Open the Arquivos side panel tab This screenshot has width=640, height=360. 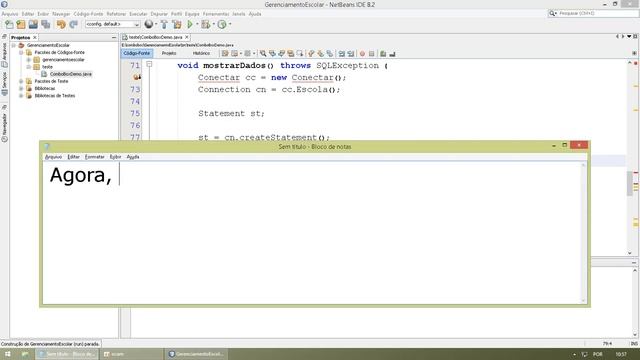point(4,54)
